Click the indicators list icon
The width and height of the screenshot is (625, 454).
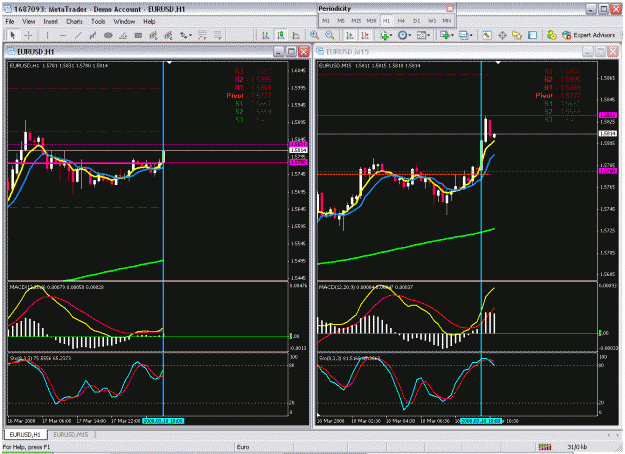coord(384,35)
